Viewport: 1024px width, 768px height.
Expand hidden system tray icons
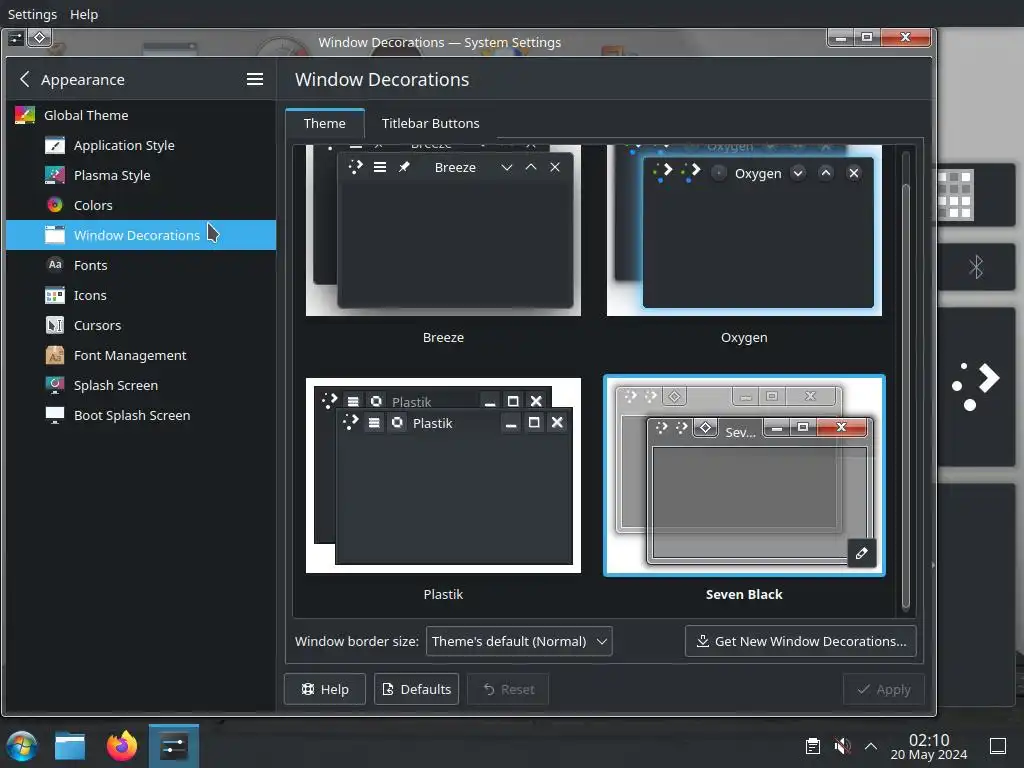(x=871, y=746)
